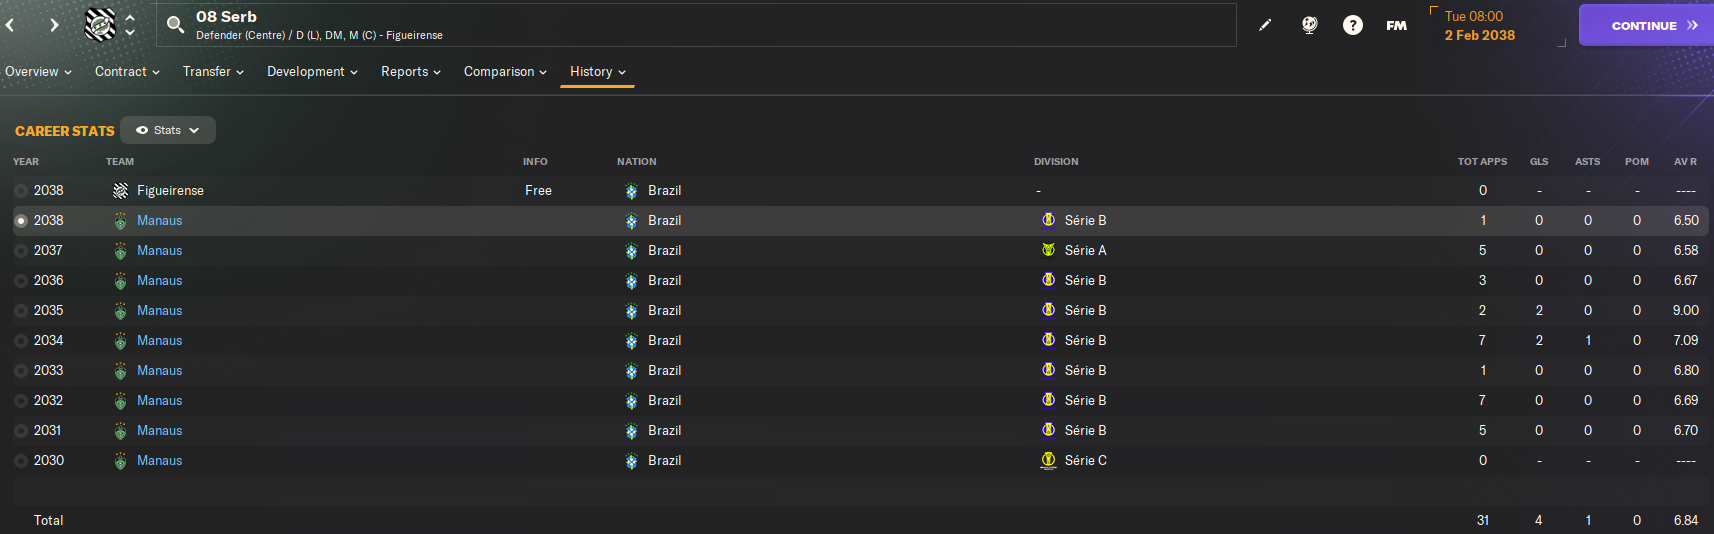
Task: Select the 2037 Manaus row radio button
Action: (x=21, y=251)
